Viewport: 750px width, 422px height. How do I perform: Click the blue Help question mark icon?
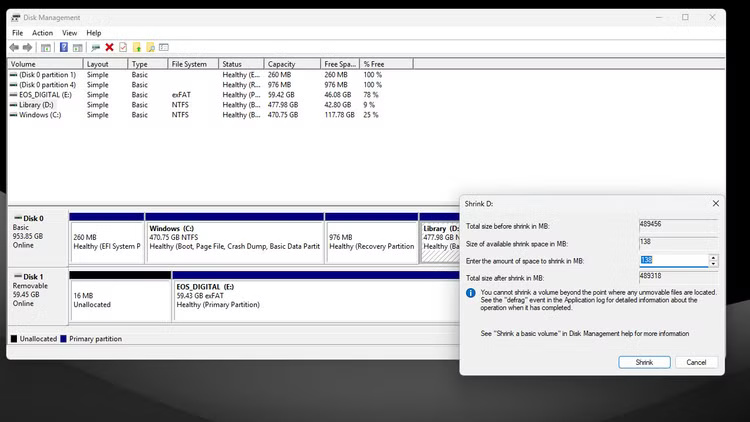click(63, 47)
